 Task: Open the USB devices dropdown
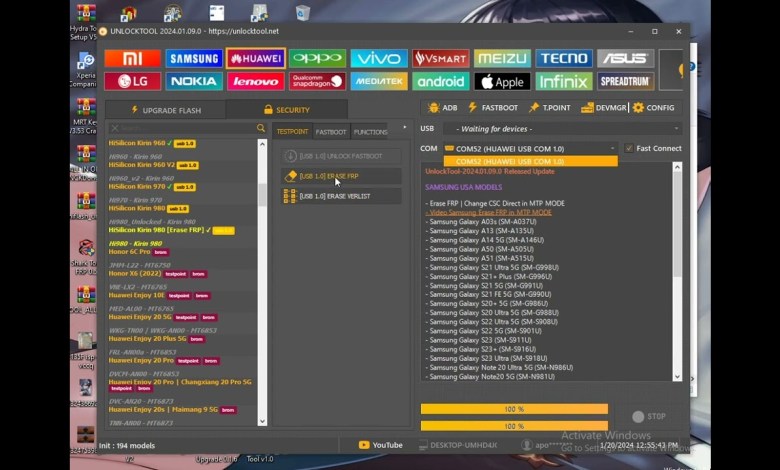click(563, 129)
